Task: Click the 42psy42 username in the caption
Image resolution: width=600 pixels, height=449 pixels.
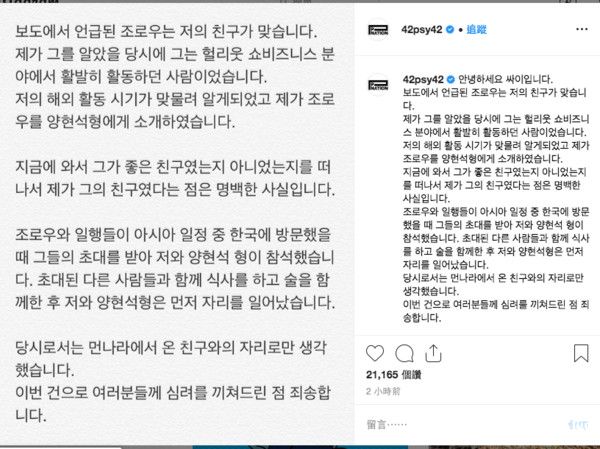Action: tap(423, 79)
